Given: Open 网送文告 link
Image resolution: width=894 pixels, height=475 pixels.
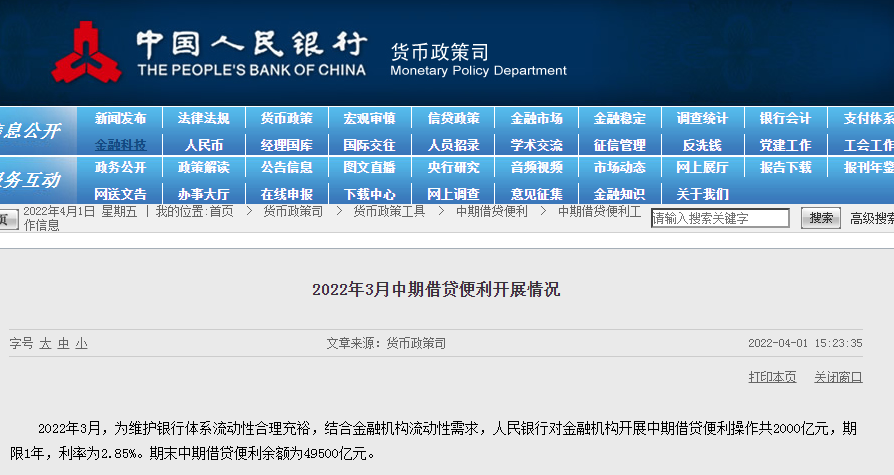Looking at the screenshot, I should click(x=120, y=194).
